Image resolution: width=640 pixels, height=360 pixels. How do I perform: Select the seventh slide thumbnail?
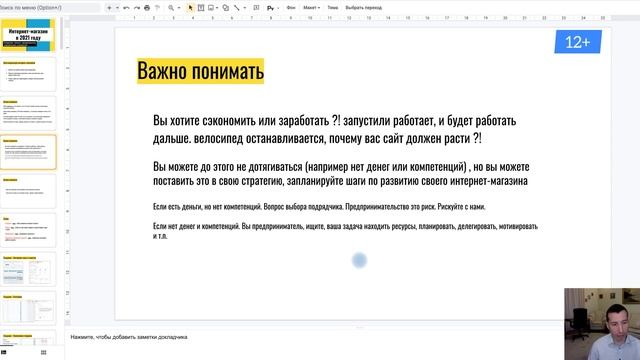tap(28, 269)
